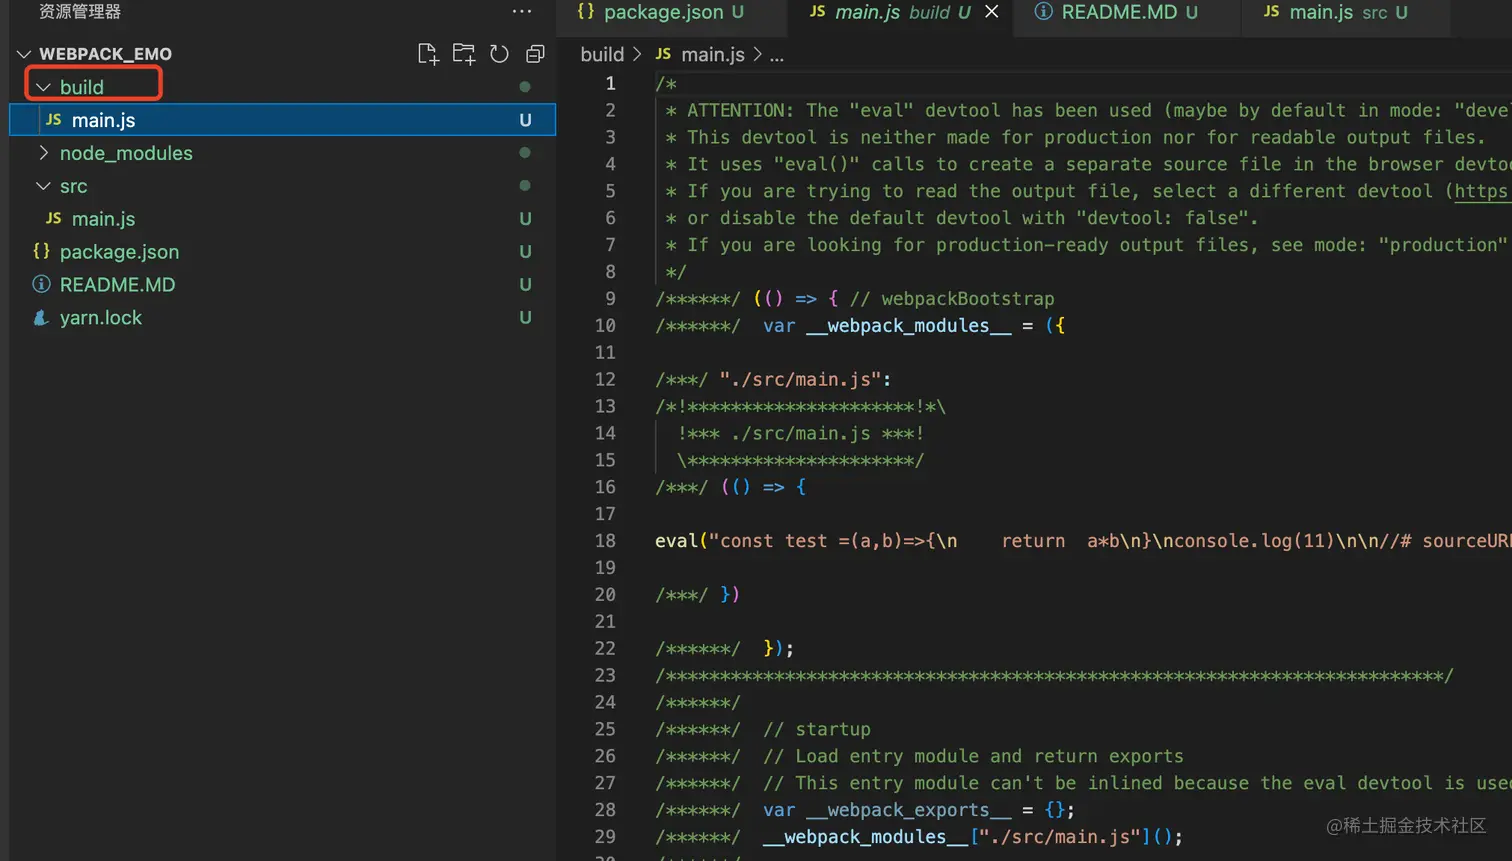
Task: Collapse the WEBPACK_EMO root section
Action: tap(24, 54)
